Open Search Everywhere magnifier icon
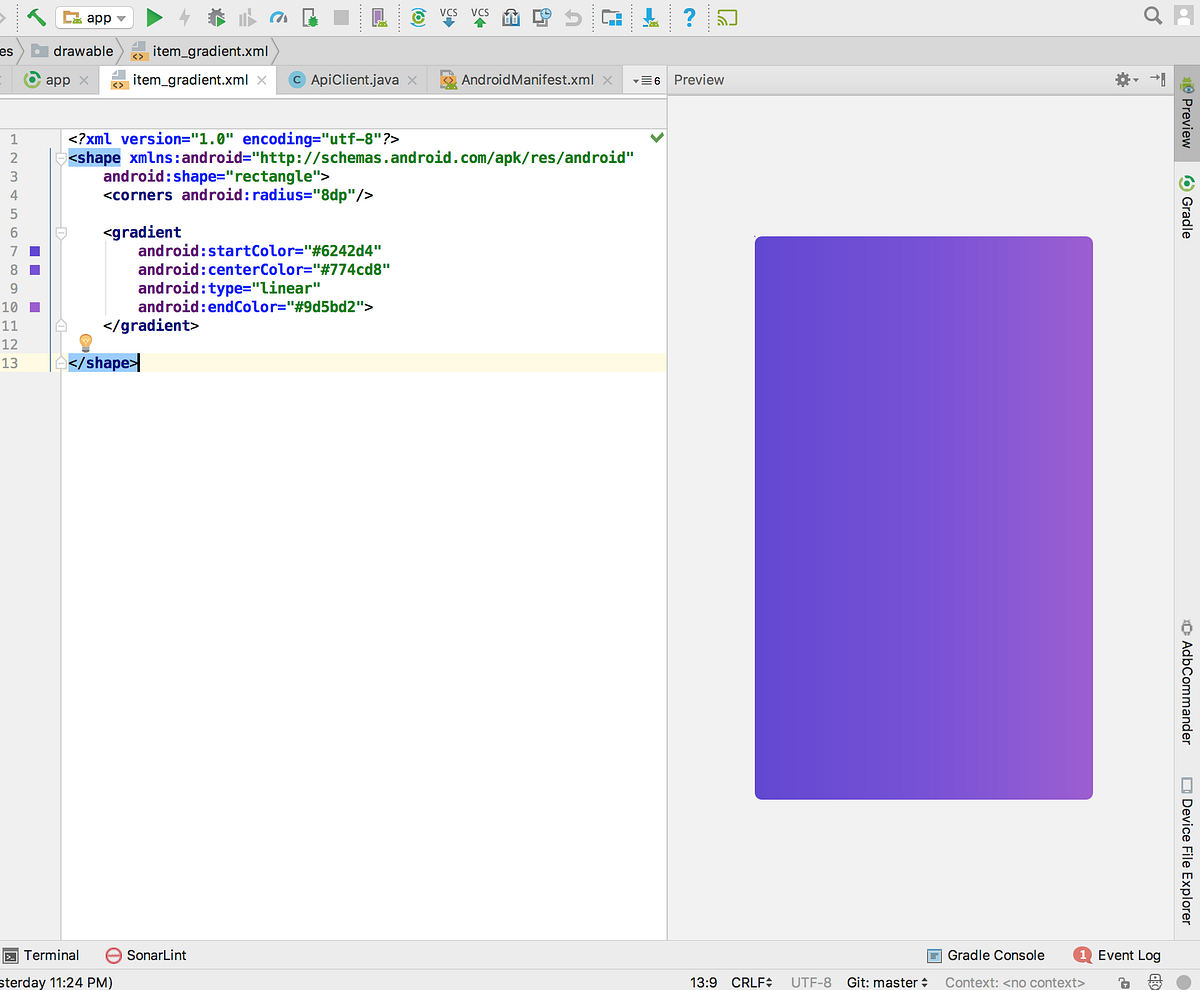1200x990 pixels. pyautogui.click(x=1152, y=16)
